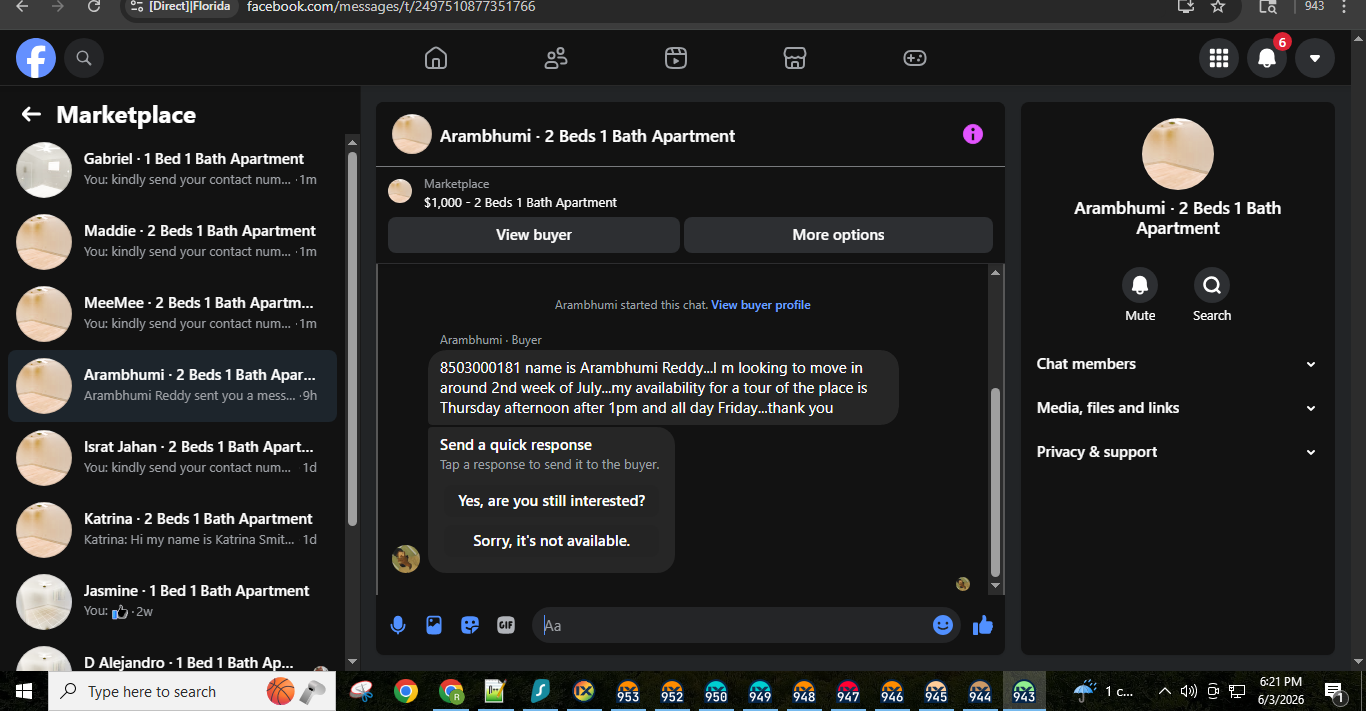This screenshot has height=711, width=1366.
Task: Open the Friends icon in top navigation
Action: click(556, 58)
